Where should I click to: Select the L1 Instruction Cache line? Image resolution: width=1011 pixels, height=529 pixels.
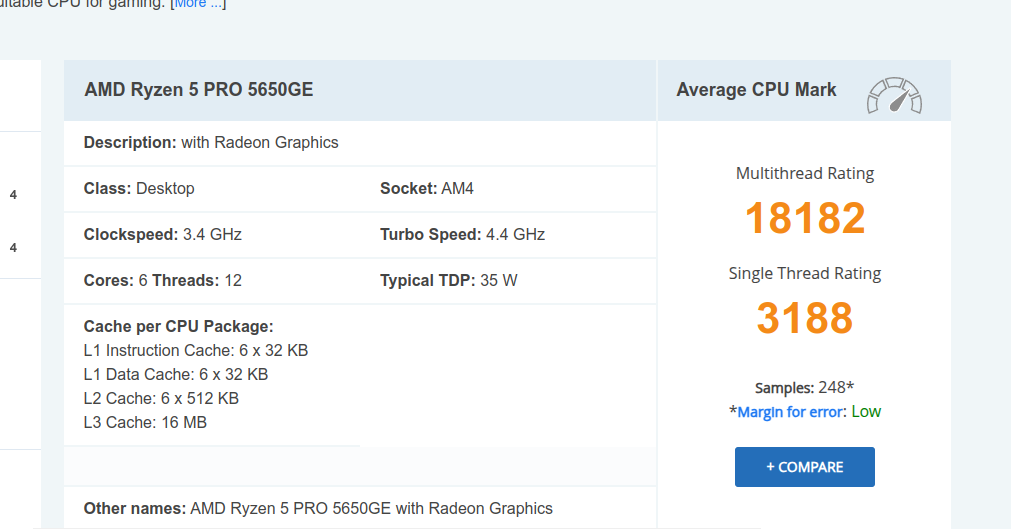195,350
